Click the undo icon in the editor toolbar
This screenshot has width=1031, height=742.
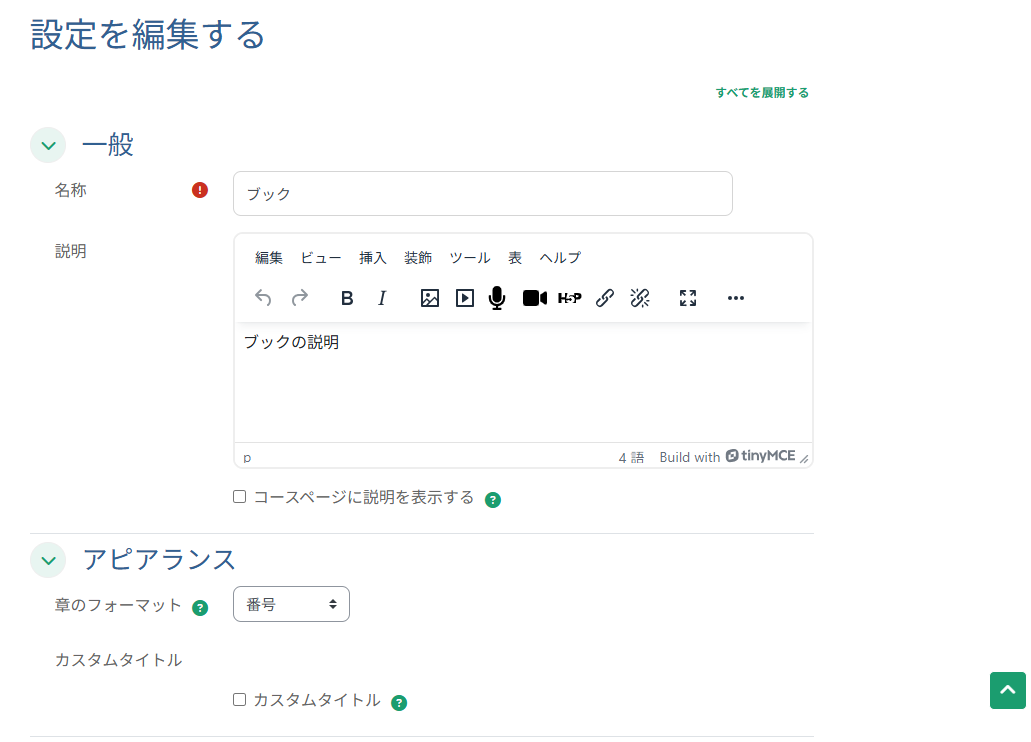(x=262, y=298)
